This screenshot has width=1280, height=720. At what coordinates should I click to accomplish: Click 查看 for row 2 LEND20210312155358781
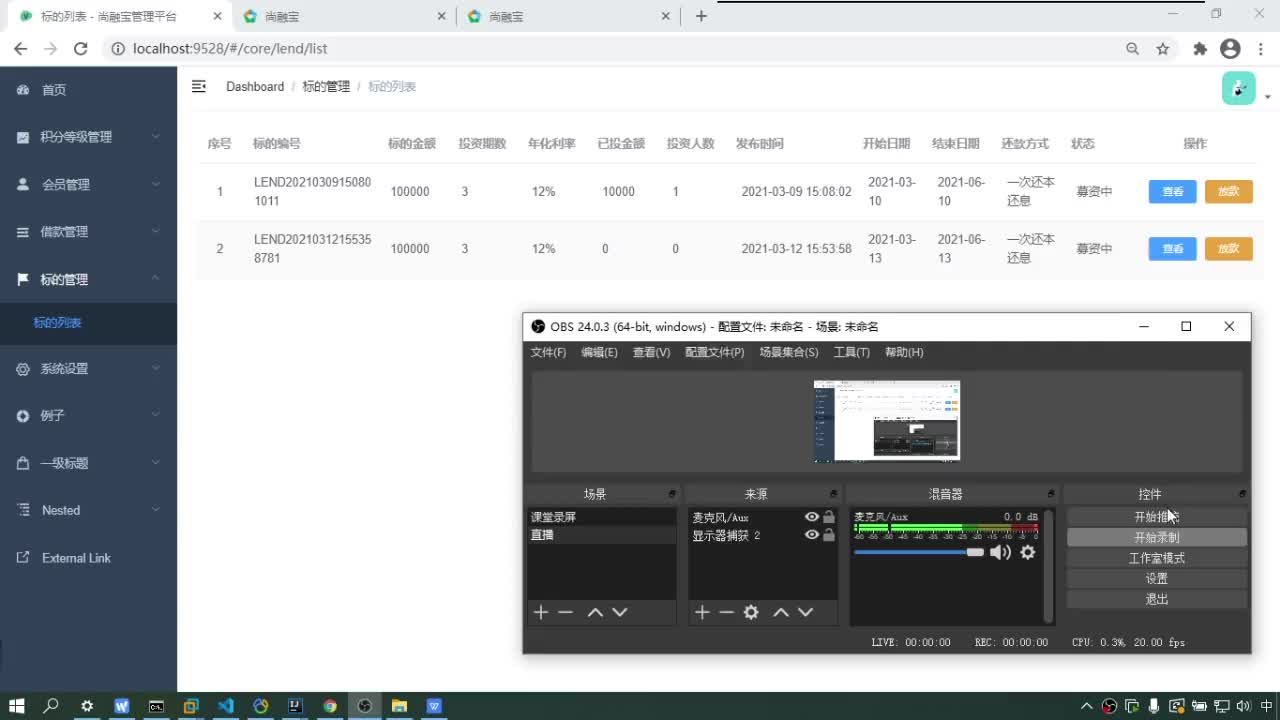(x=1172, y=248)
